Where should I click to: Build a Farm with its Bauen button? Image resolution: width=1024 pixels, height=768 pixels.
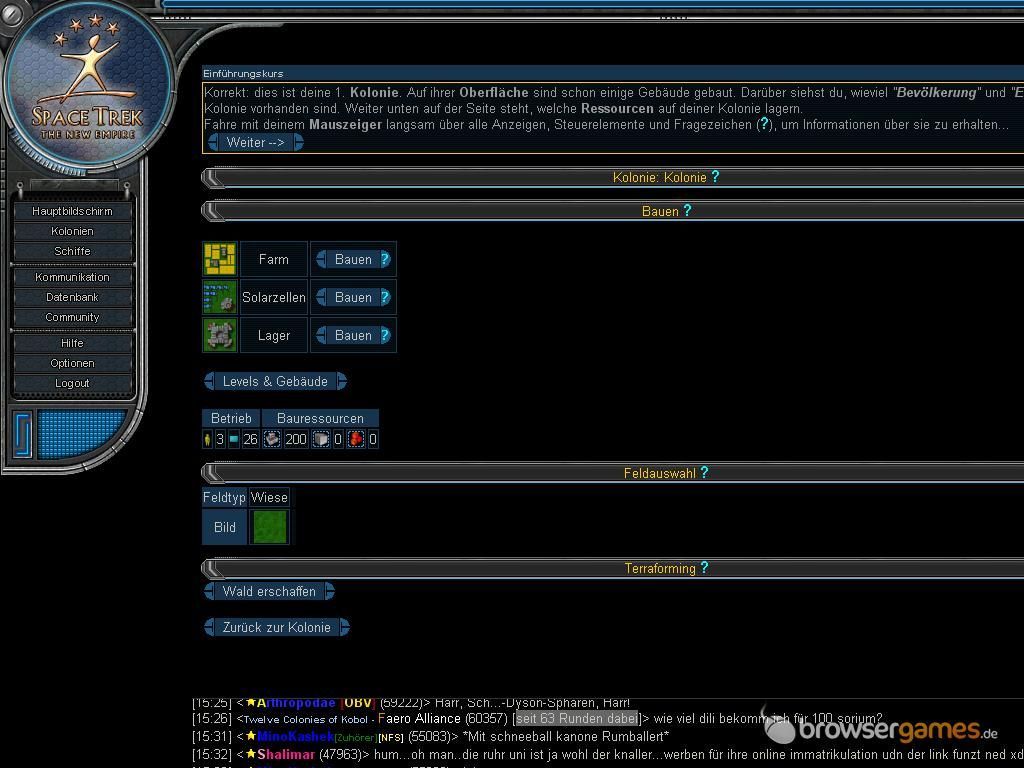(353, 259)
